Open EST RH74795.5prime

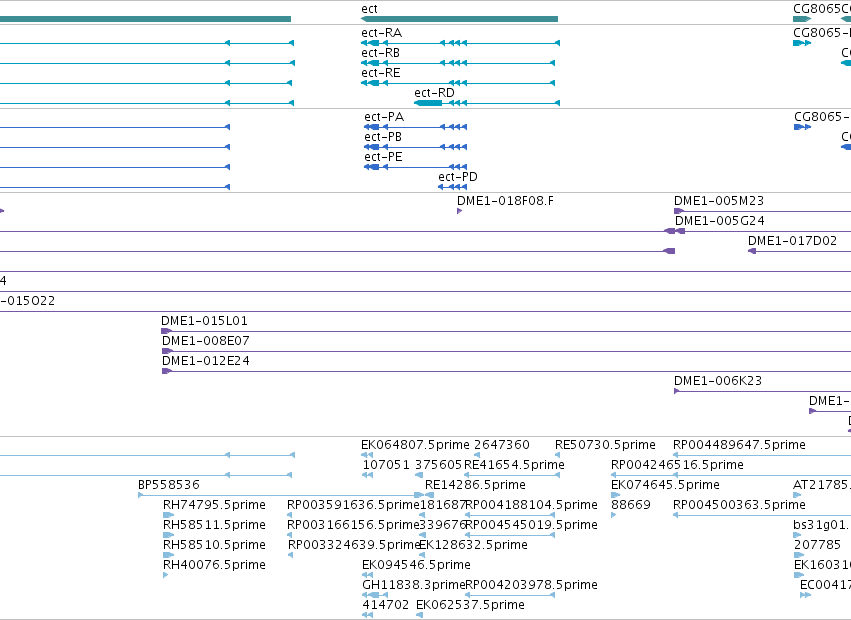click(x=214, y=505)
